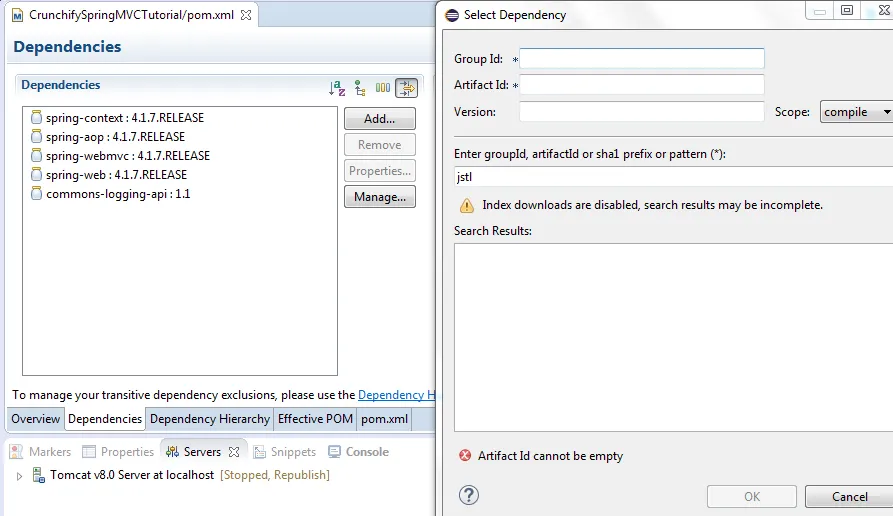This screenshot has width=893, height=516.
Task: Sort dependencies alphabetically icon
Action: [337, 88]
